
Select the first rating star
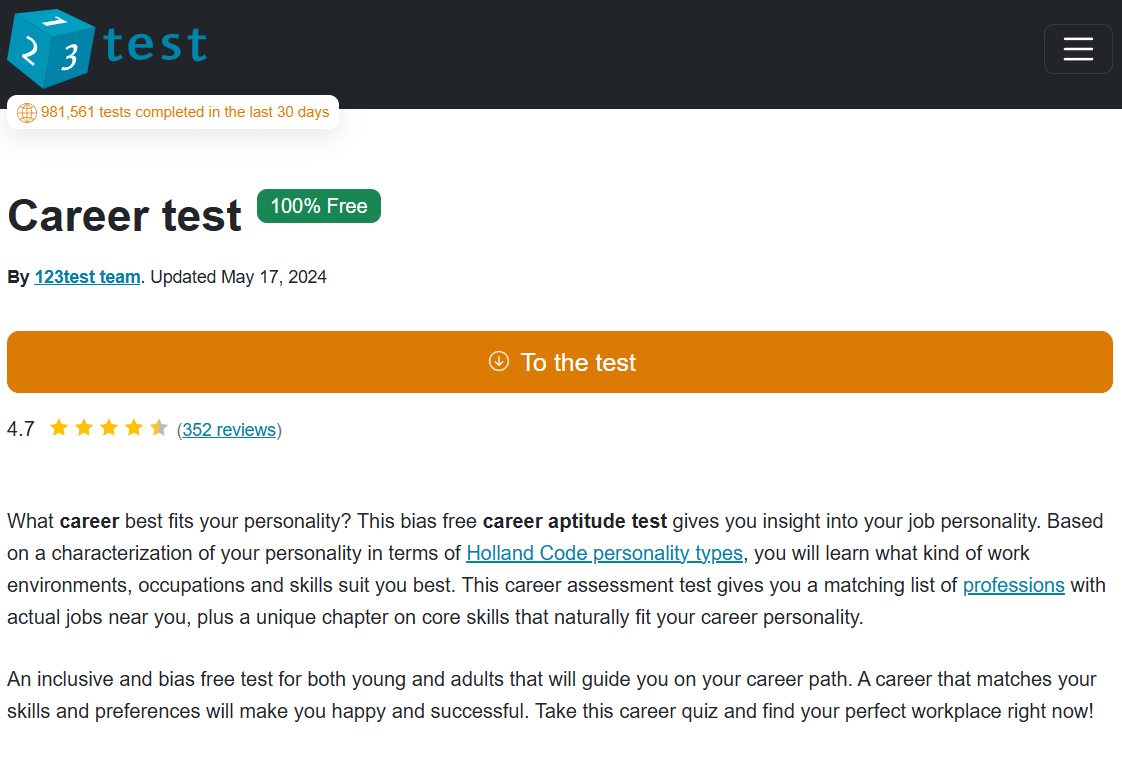click(x=58, y=428)
